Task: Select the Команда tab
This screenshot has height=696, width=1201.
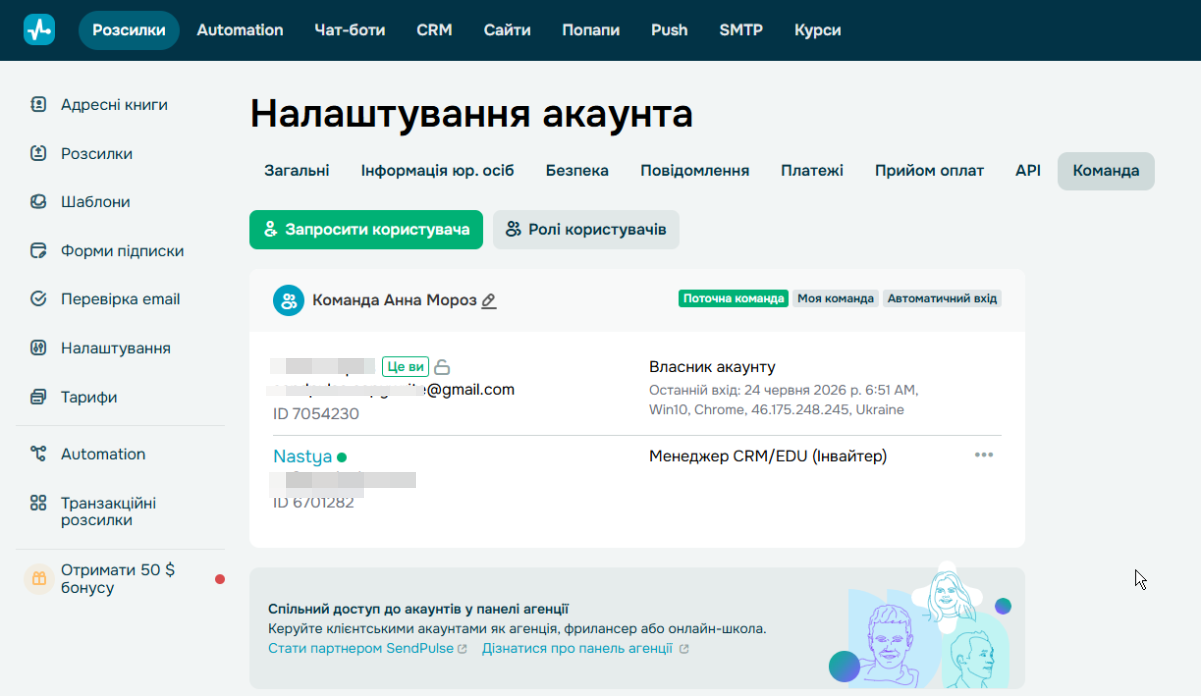Action: point(1106,171)
